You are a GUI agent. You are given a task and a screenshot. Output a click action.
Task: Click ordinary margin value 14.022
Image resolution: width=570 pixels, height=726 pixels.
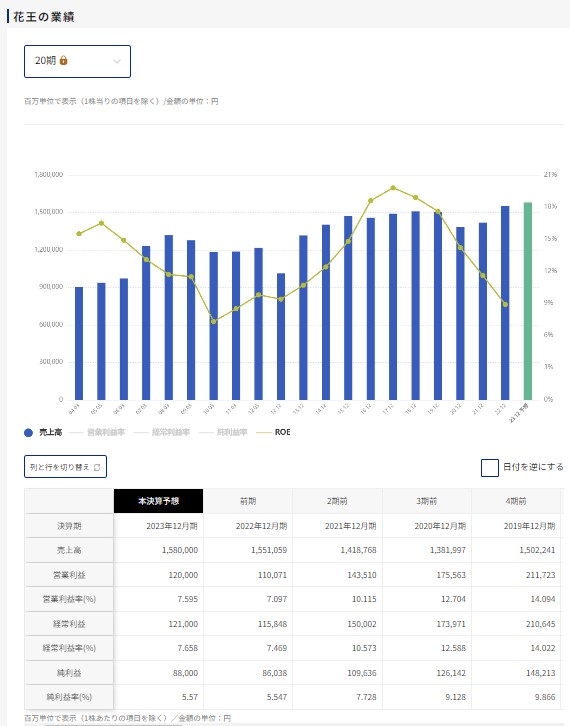coord(543,648)
